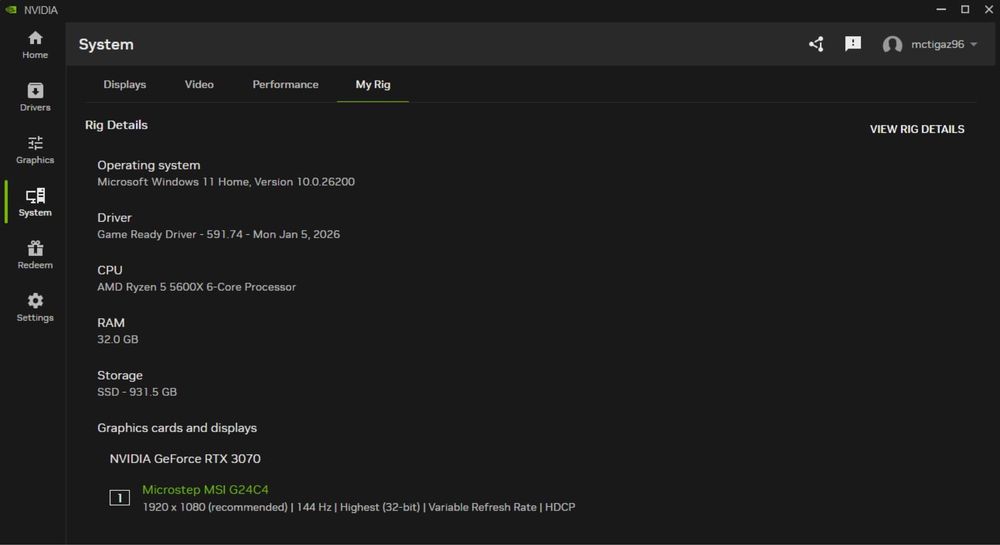The height and width of the screenshot is (545, 1000).
Task: Click the user avatar icon
Action: click(x=892, y=45)
